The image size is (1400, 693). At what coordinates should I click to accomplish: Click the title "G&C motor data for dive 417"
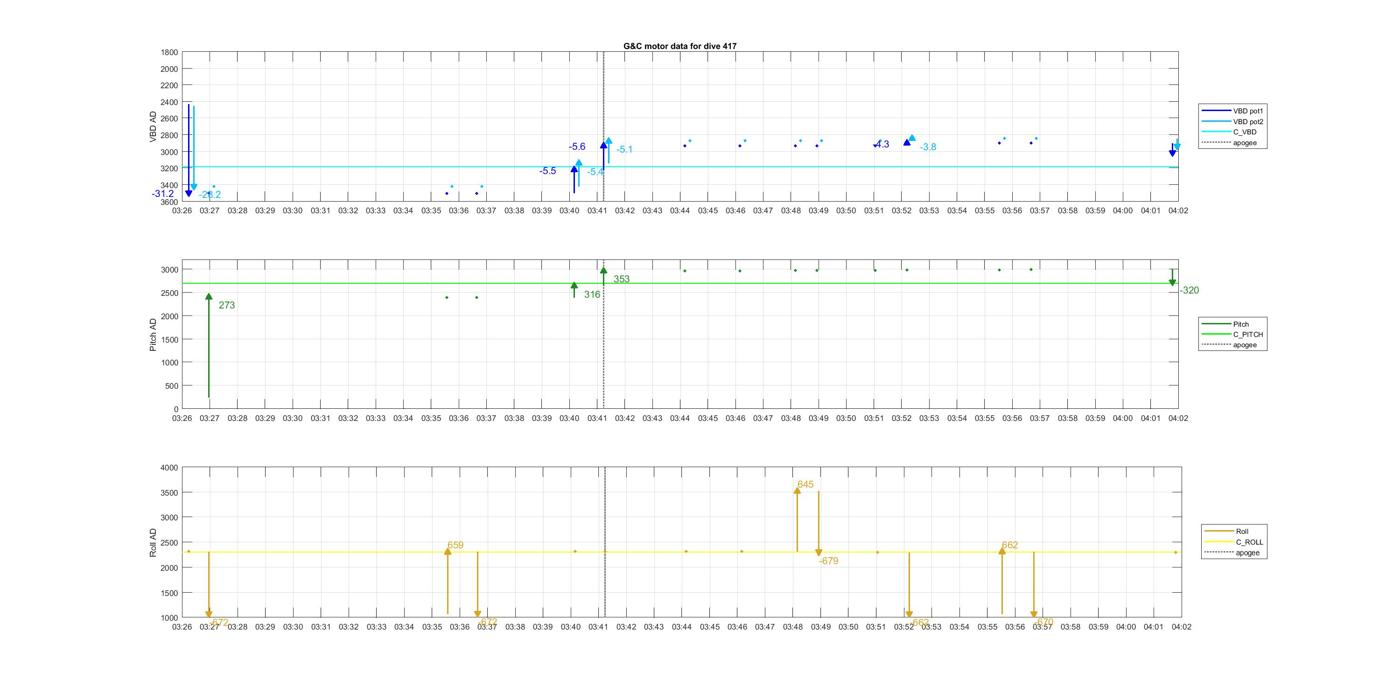[680, 46]
